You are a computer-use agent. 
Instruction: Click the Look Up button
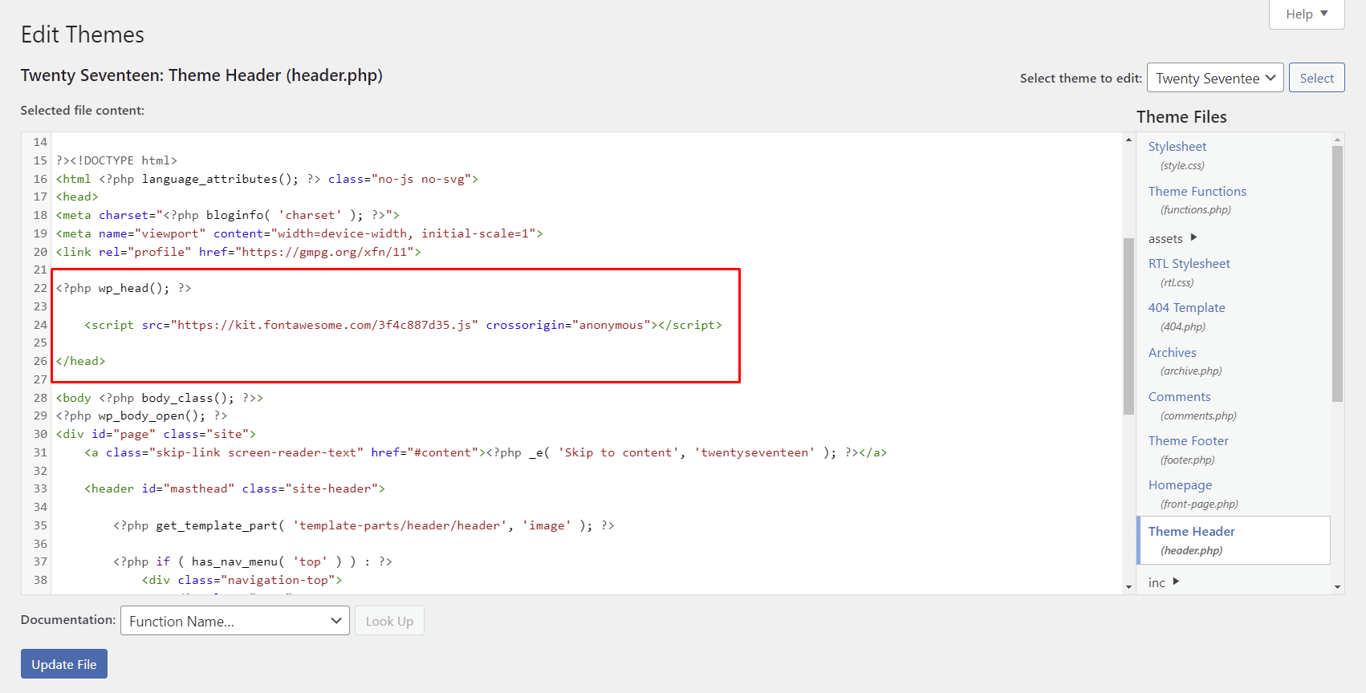pos(389,620)
